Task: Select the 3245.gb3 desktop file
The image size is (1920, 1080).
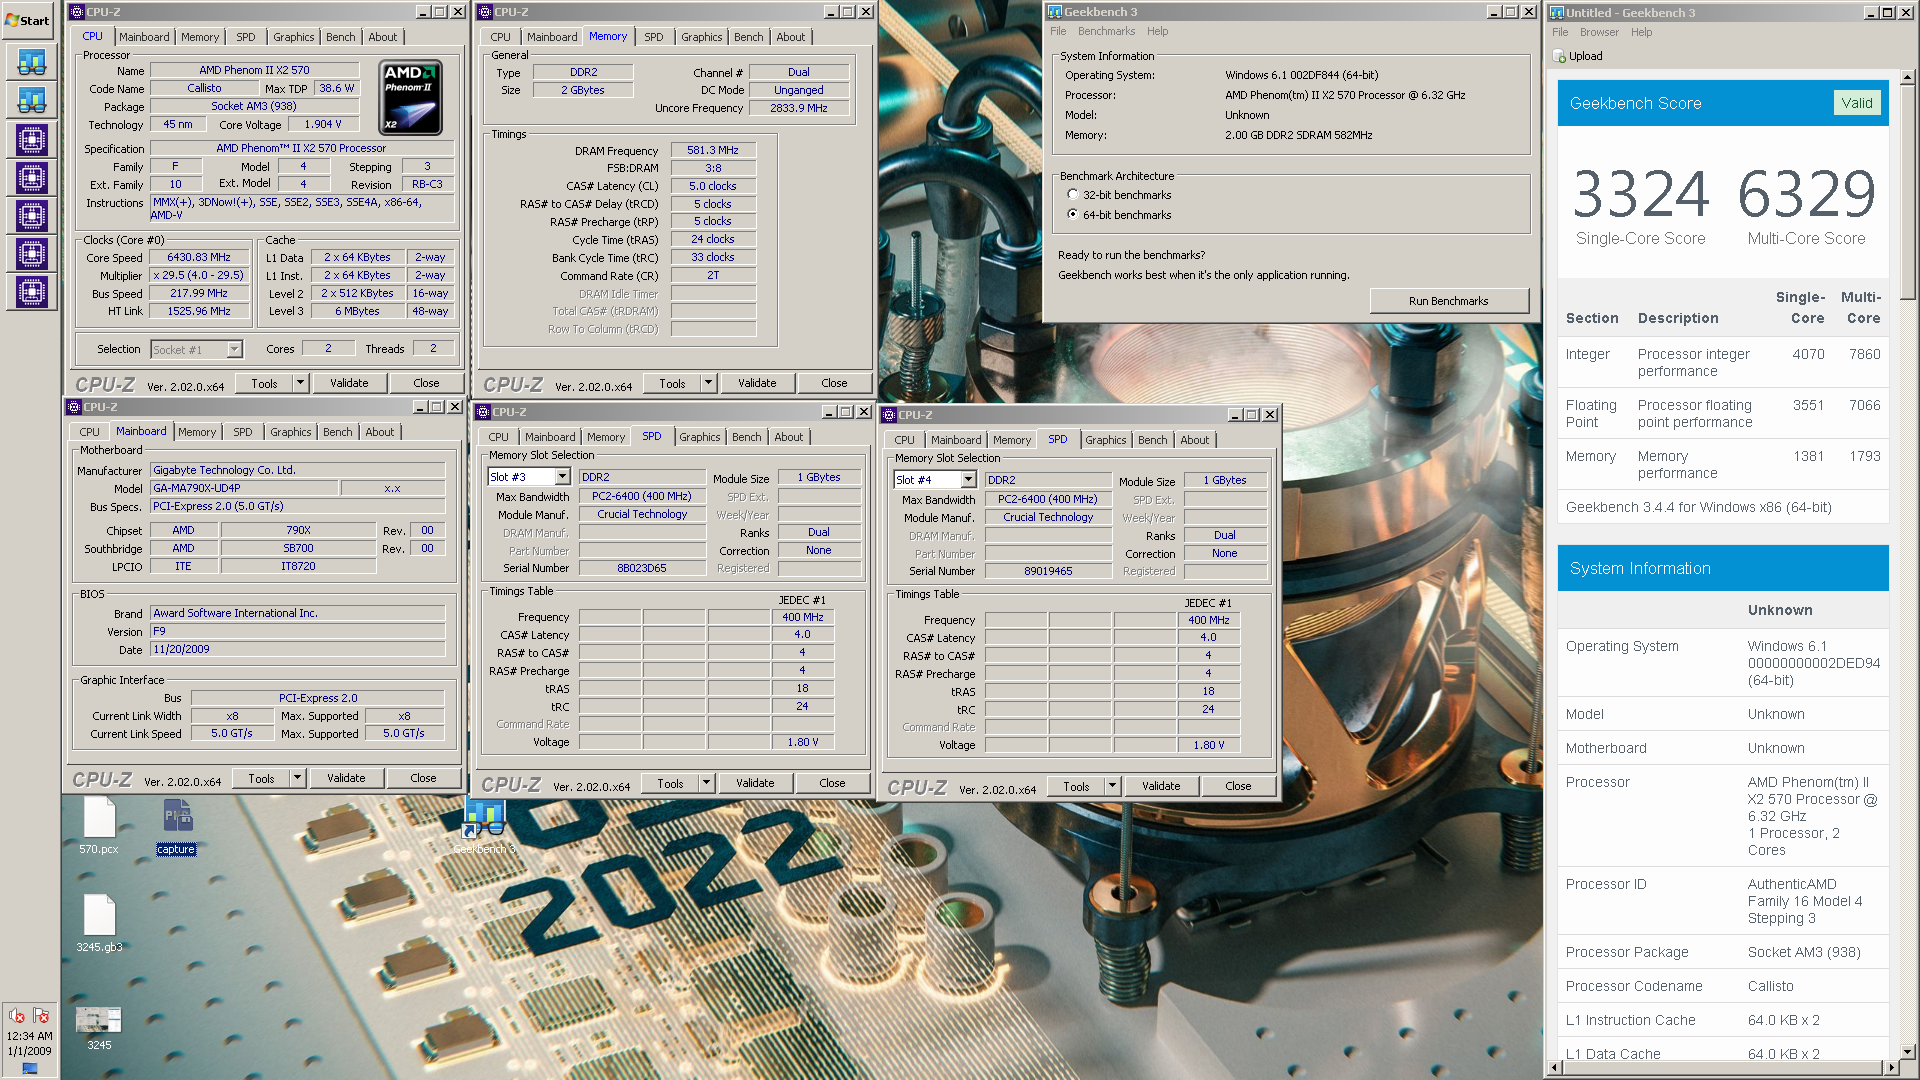Action: pos(99,923)
